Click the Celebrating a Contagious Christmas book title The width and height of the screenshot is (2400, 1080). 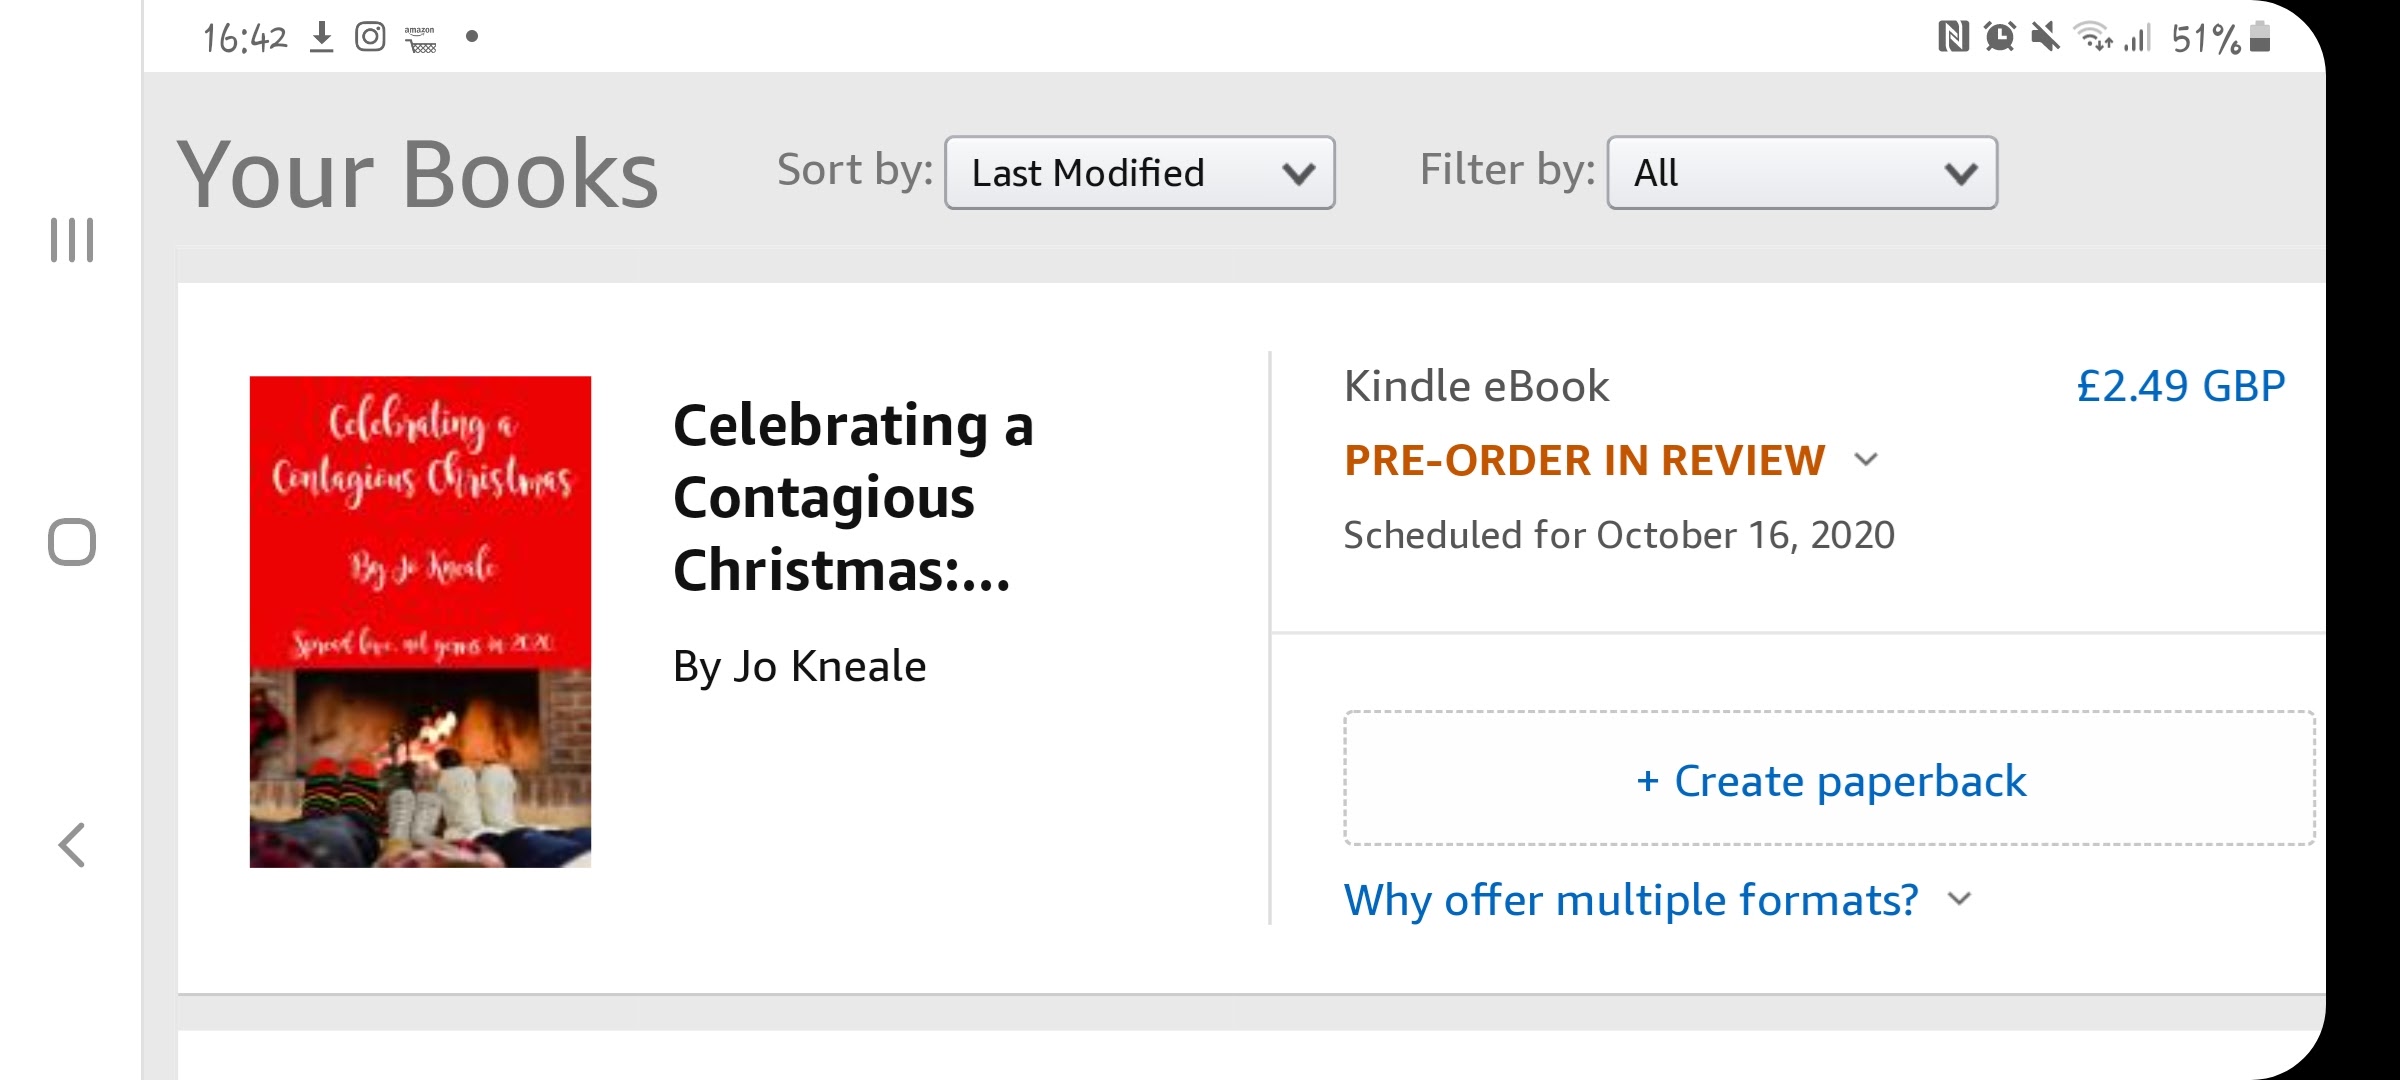point(852,497)
